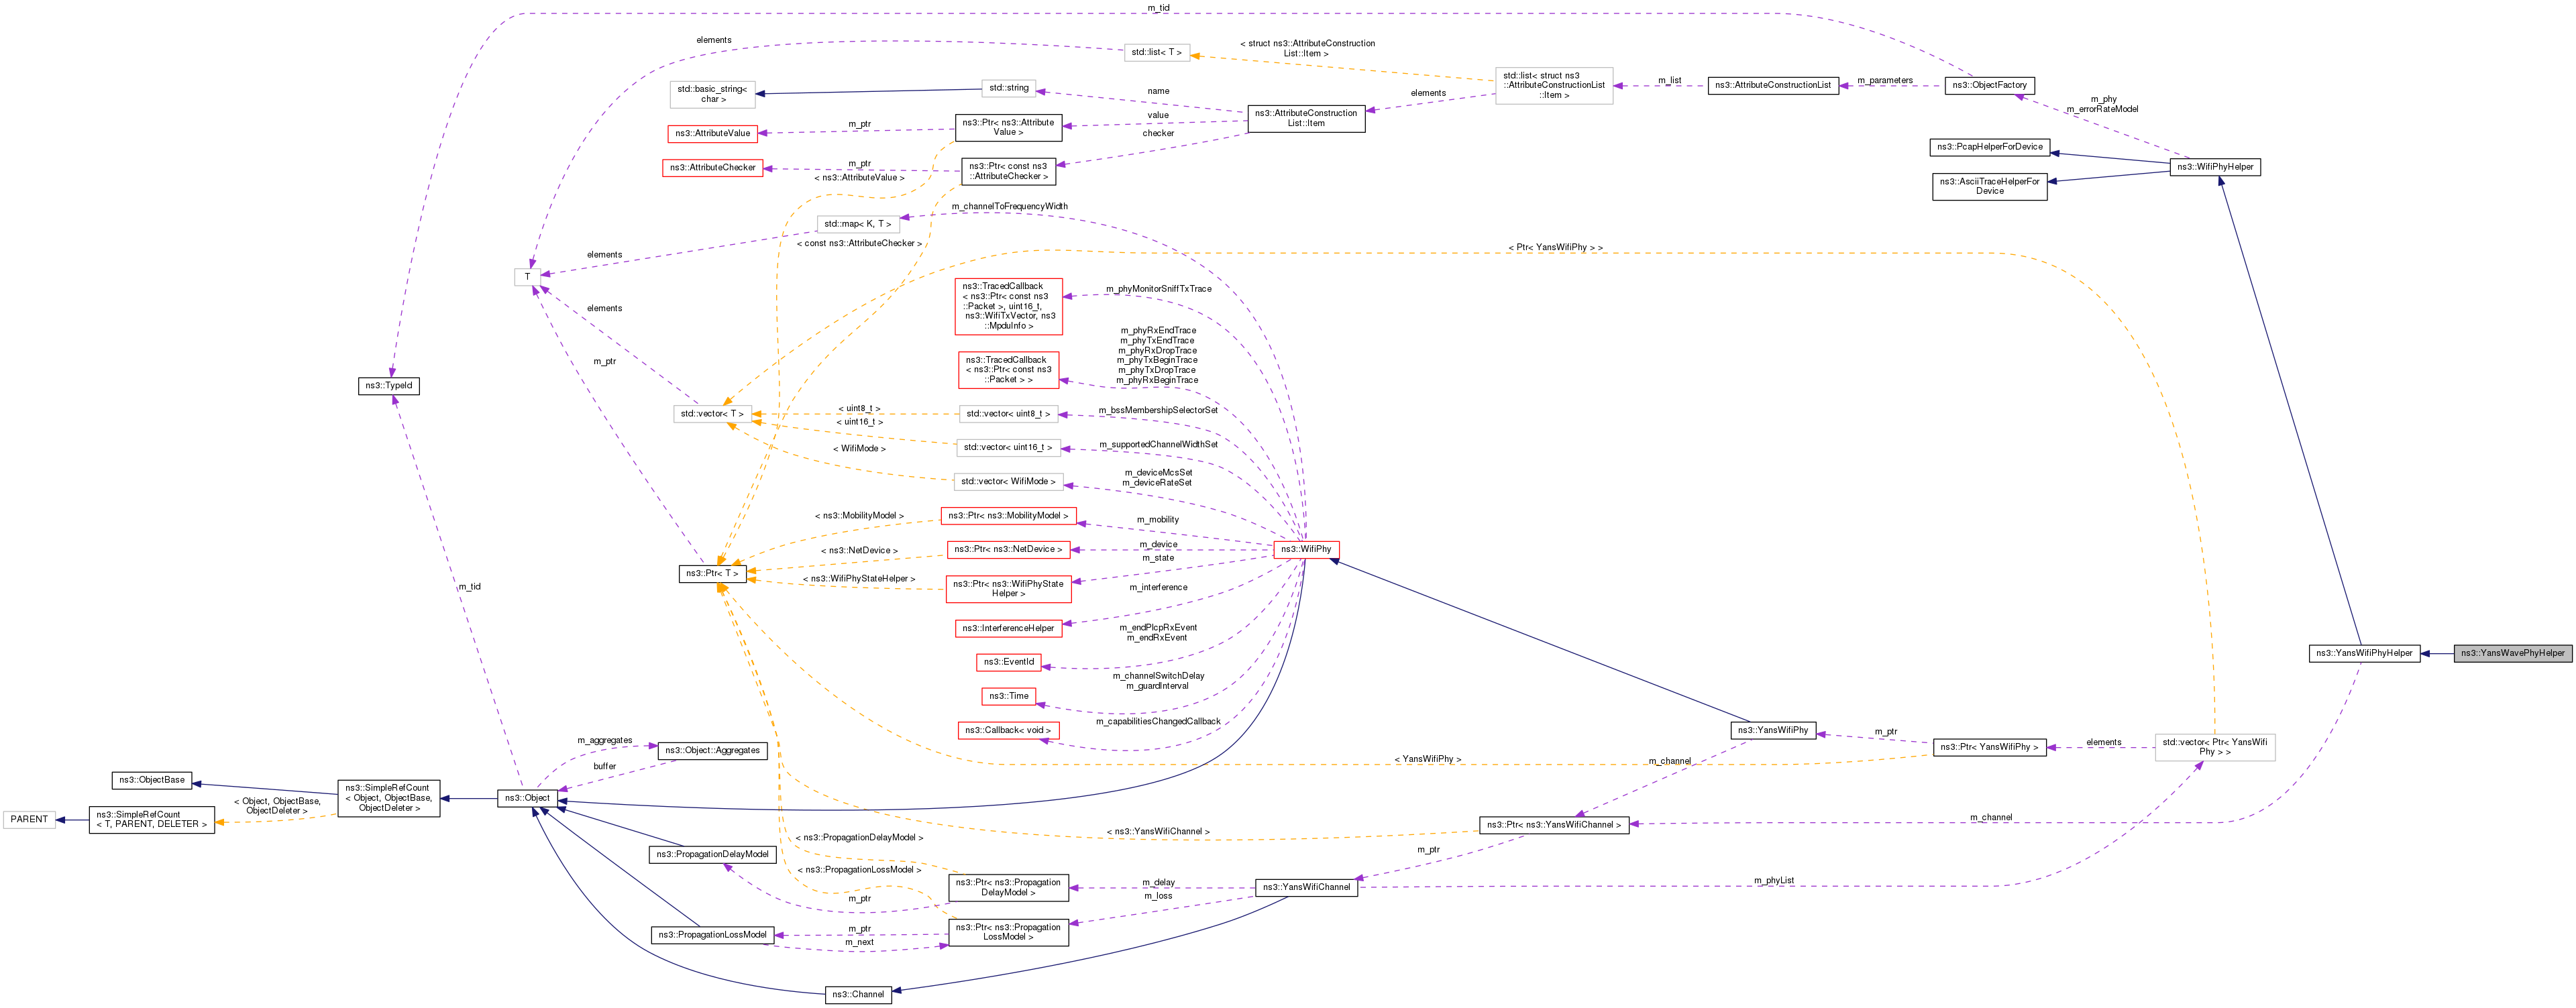Click the m_channelToFrequencyWidth label
This screenshot has height=1008, width=2576.
tap(1009, 206)
